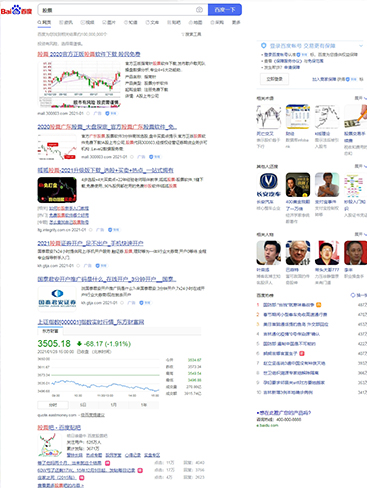Screen dimensions: 367x488
Task: Open the money-and-pencil thumbnail in 相关术语
Action: [356, 117]
